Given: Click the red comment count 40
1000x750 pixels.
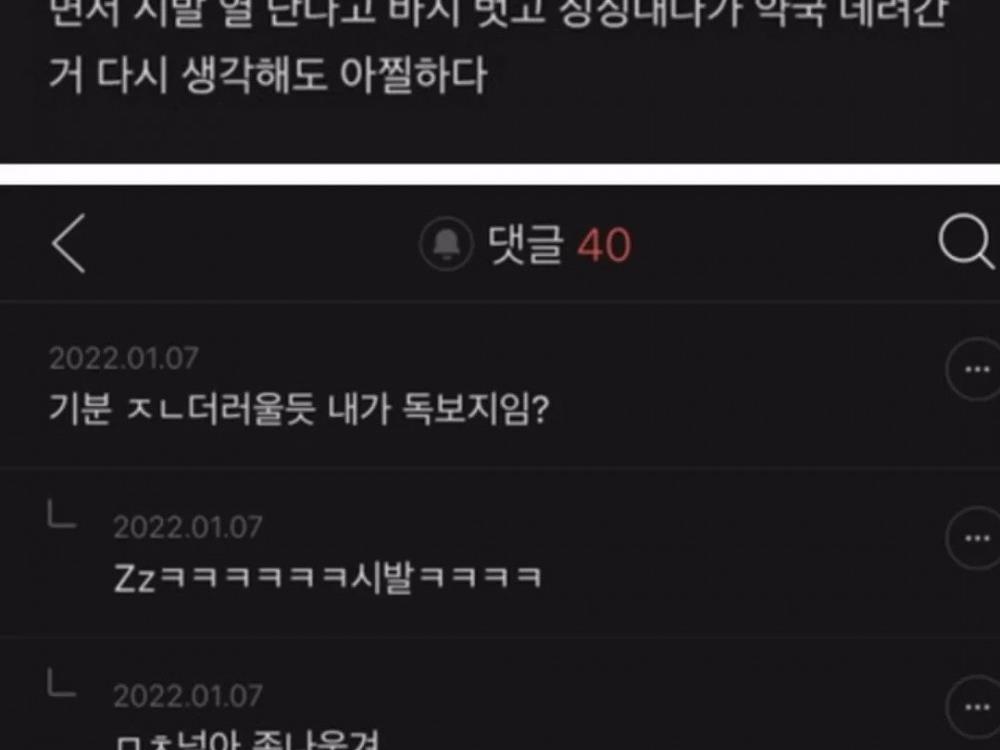Looking at the screenshot, I should point(604,246).
